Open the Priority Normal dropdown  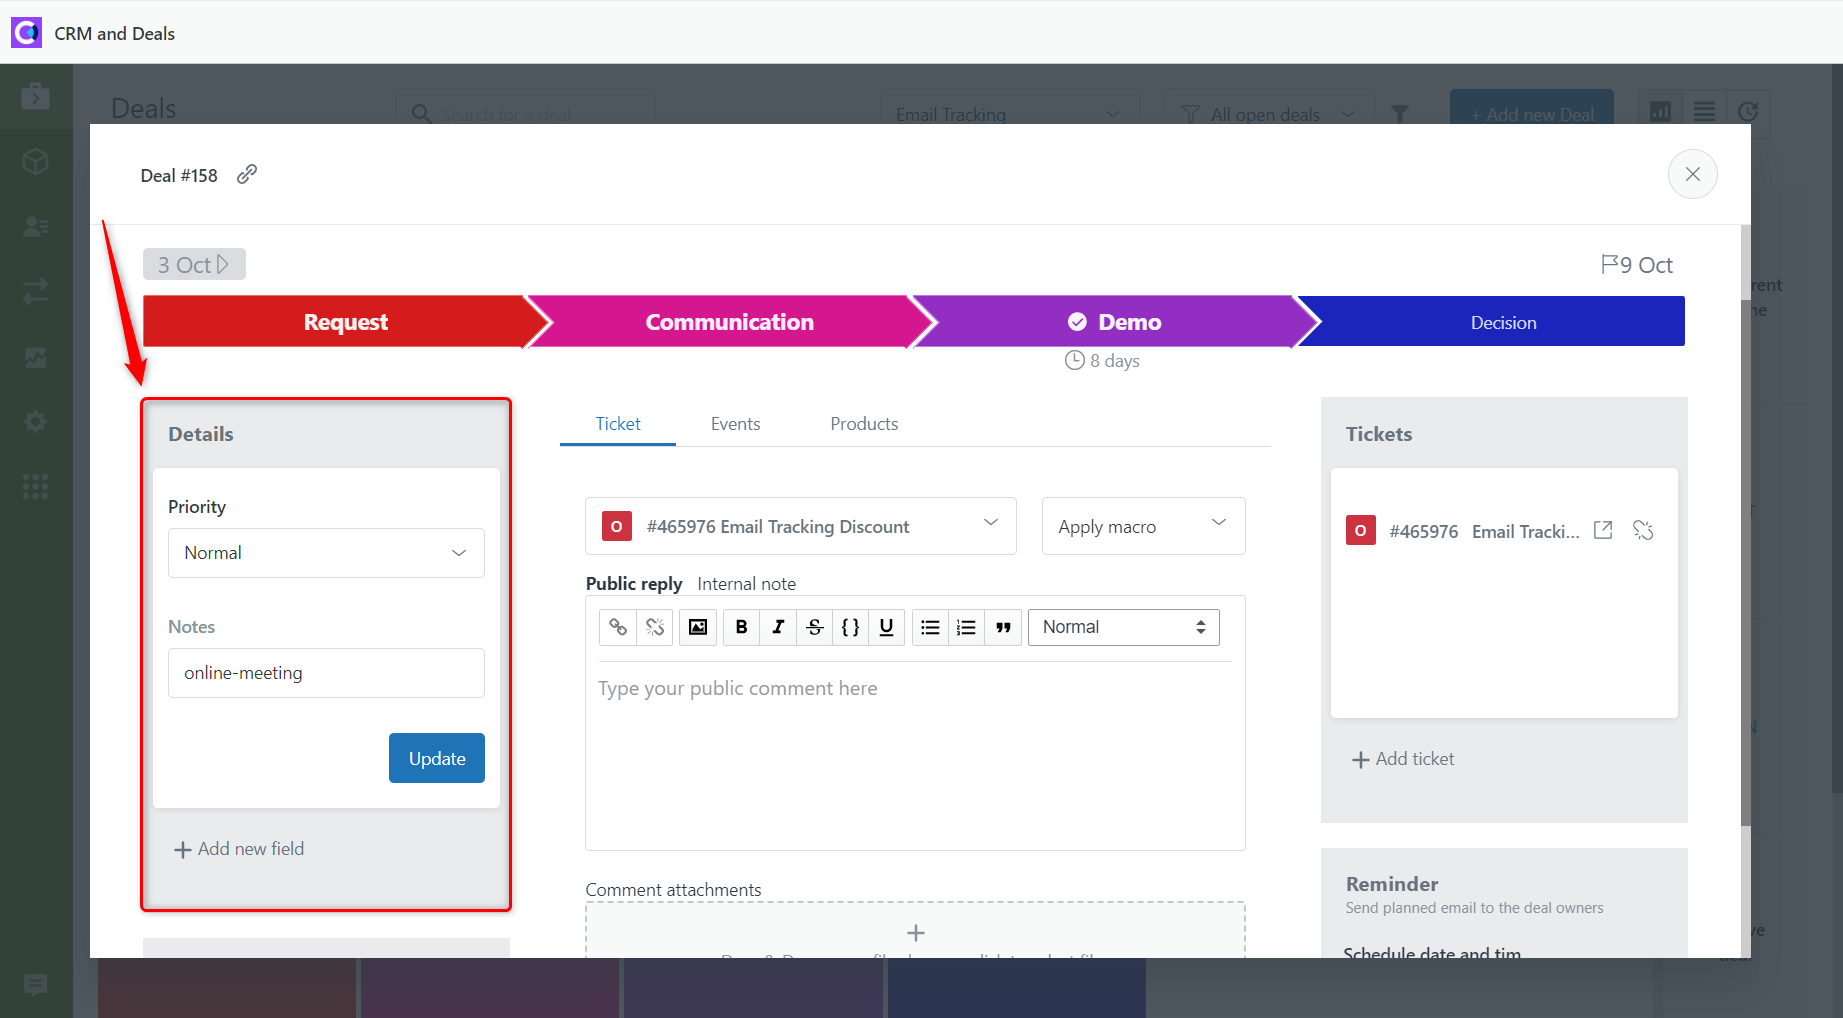[x=326, y=553]
